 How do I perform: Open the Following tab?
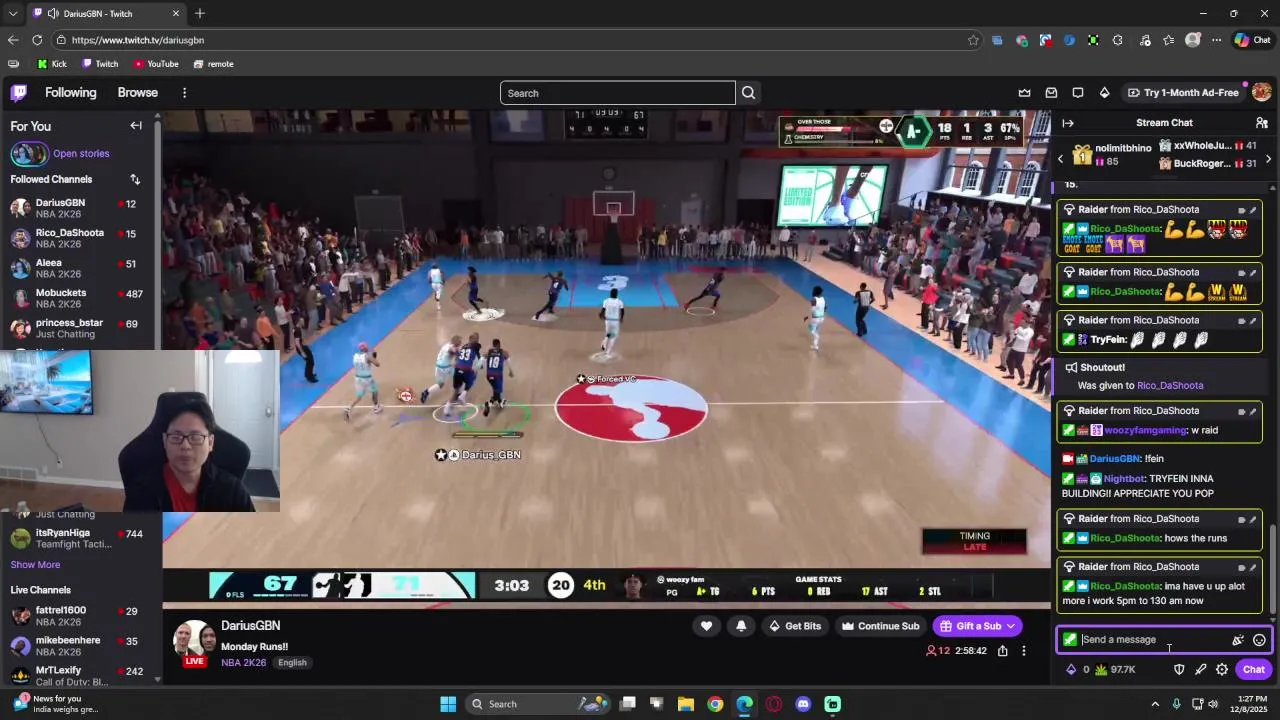(x=71, y=93)
